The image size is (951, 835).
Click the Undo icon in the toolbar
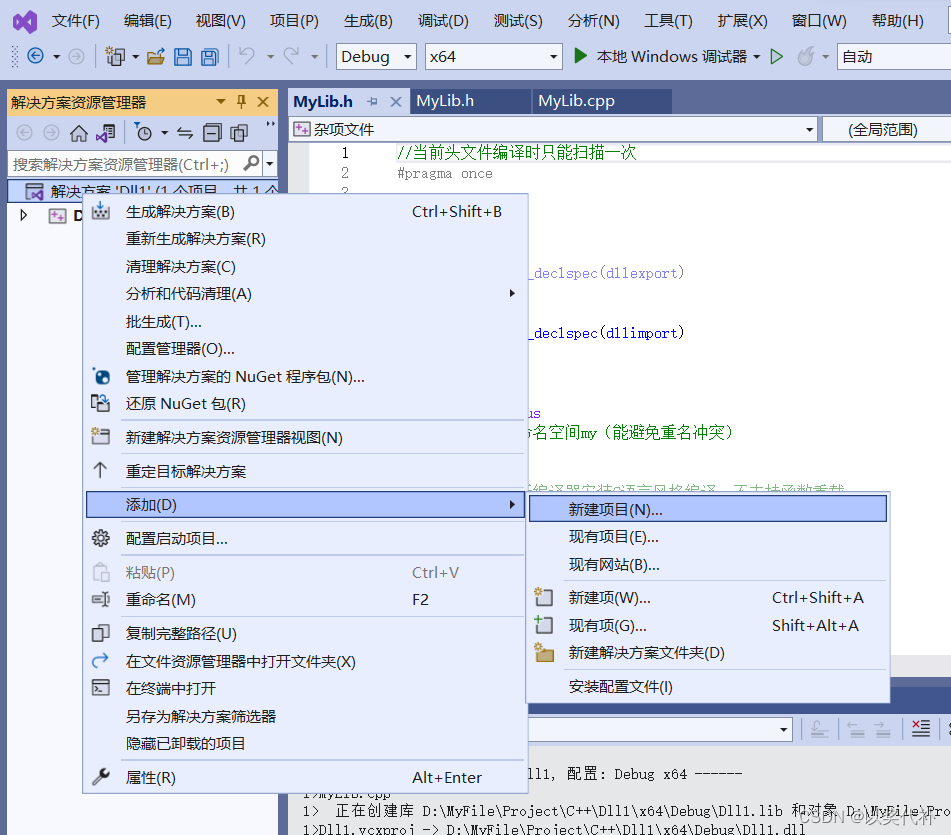coord(246,57)
